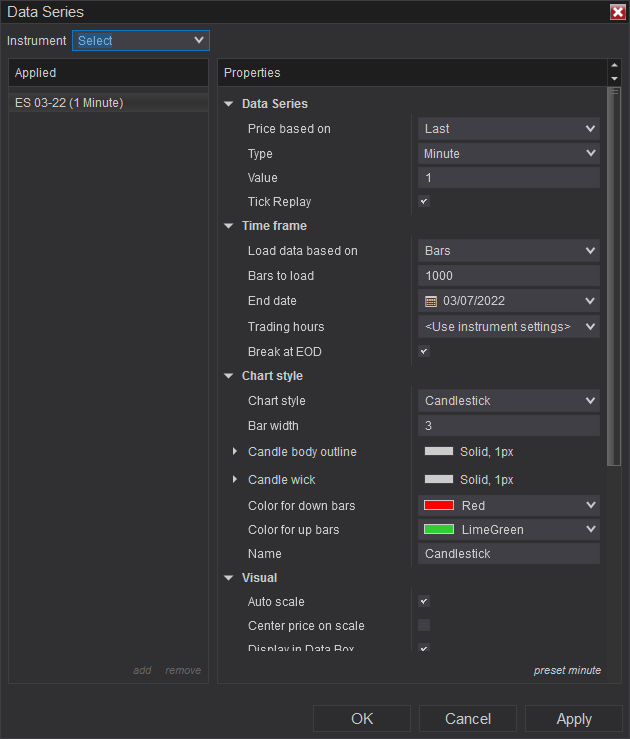Viewport: 630px width, 739px height.
Task: Click the preset minute link
Action: point(567,670)
